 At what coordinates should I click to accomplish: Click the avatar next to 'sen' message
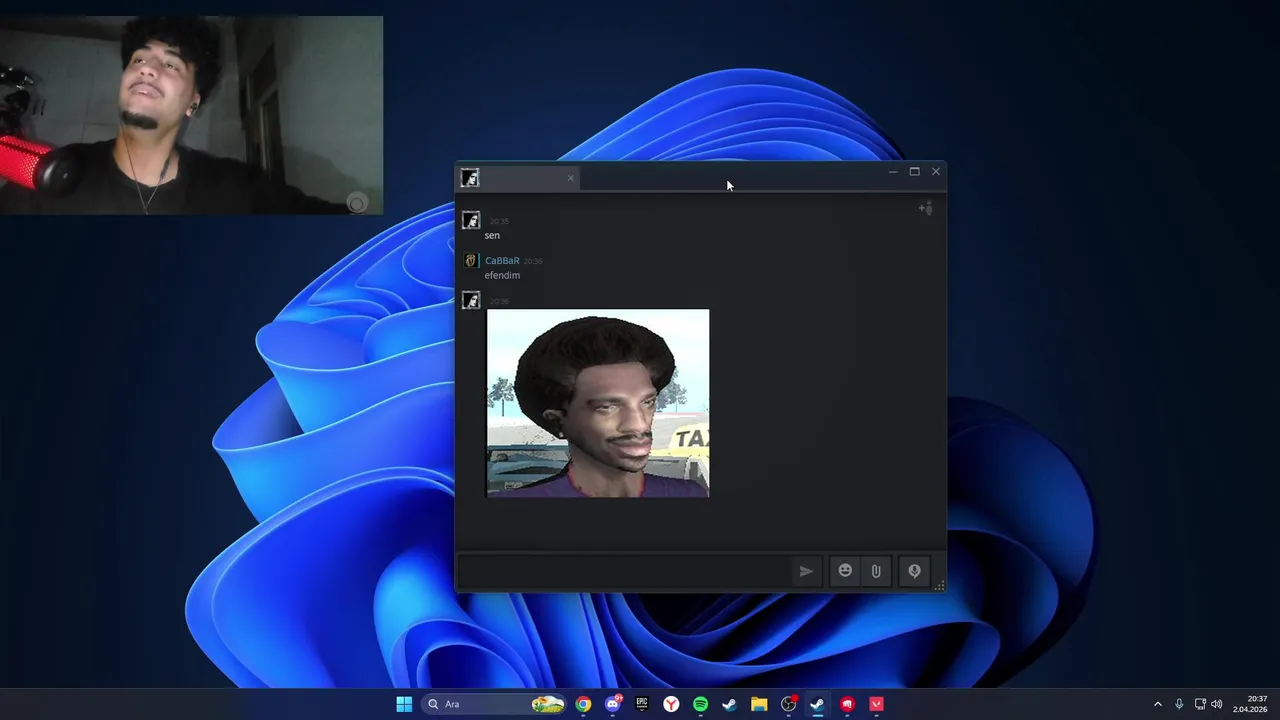click(x=471, y=221)
